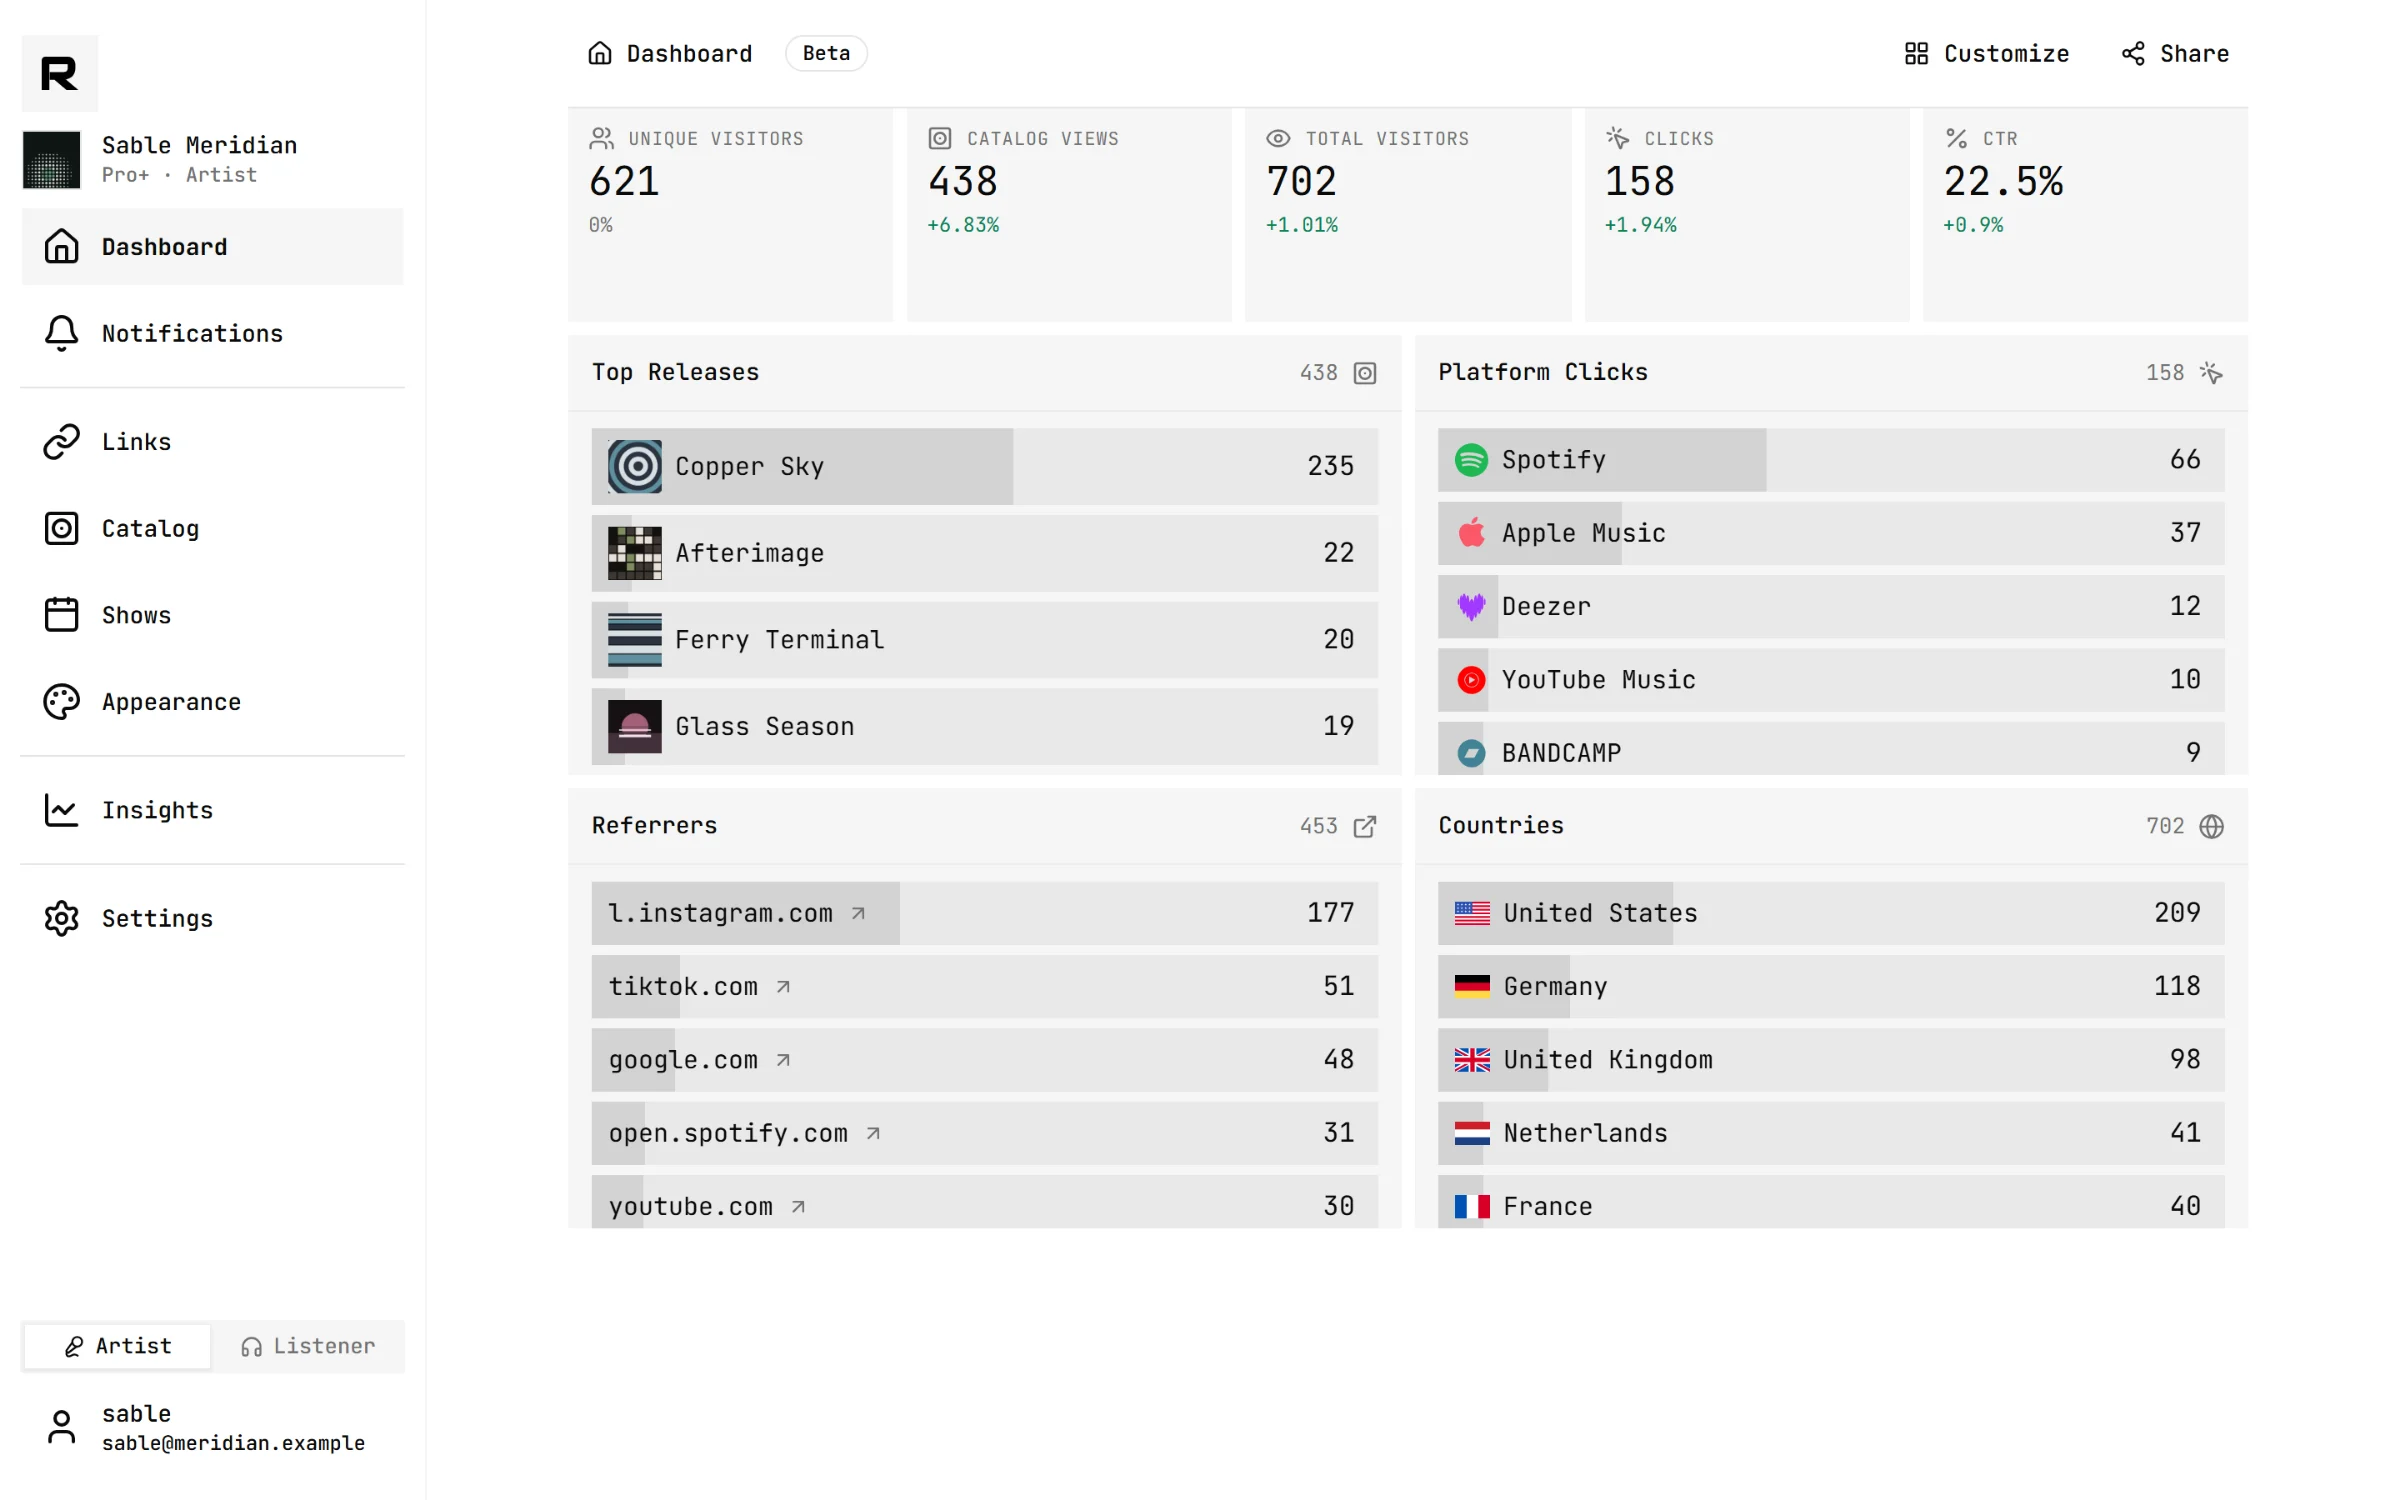Click the Settings gear icon
This screenshot has height=1500, width=2400.
[61, 918]
